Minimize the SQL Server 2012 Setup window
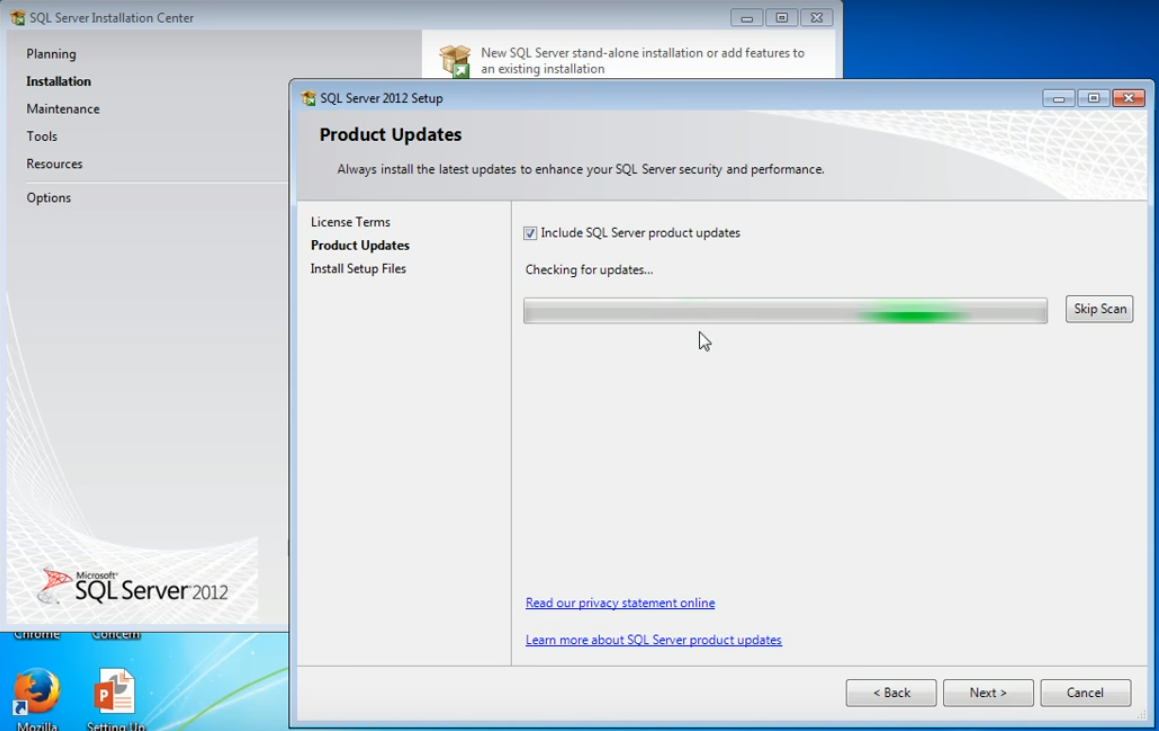 pos(1058,98)
